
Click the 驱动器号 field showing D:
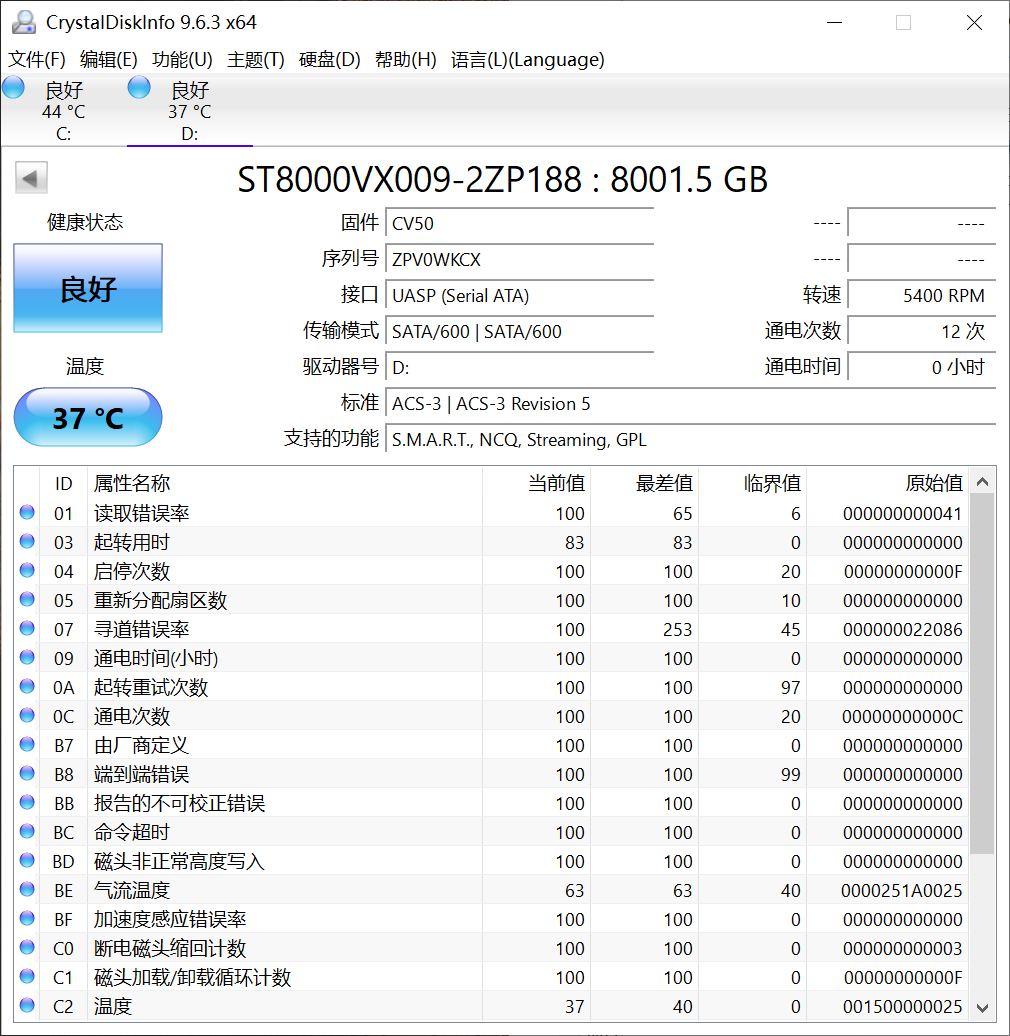click(x=519, y=367)
